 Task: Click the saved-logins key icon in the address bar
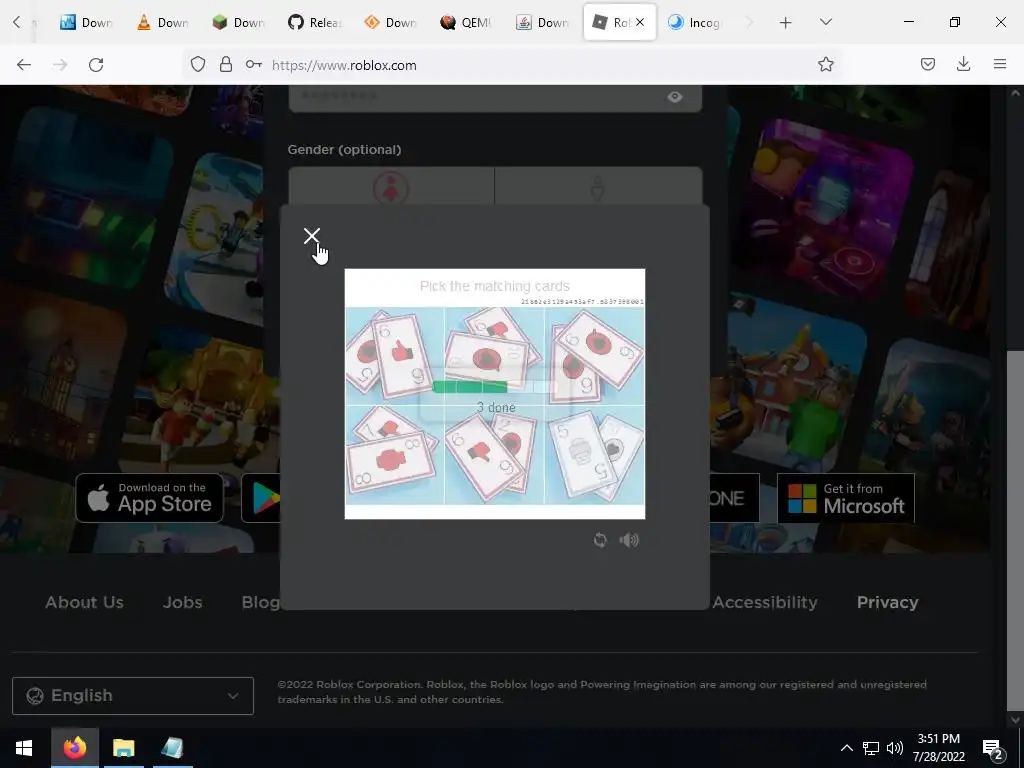pyautogui.click(x=253, y=65)
